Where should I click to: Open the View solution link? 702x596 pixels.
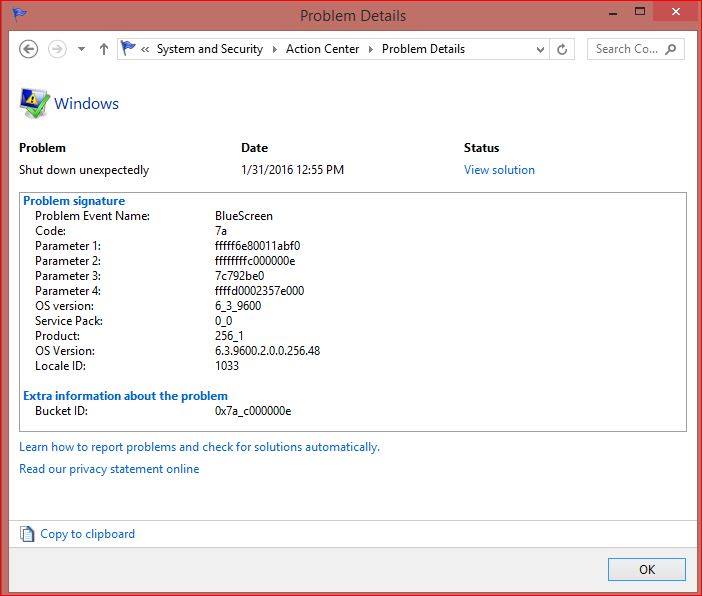pos(499,170)
